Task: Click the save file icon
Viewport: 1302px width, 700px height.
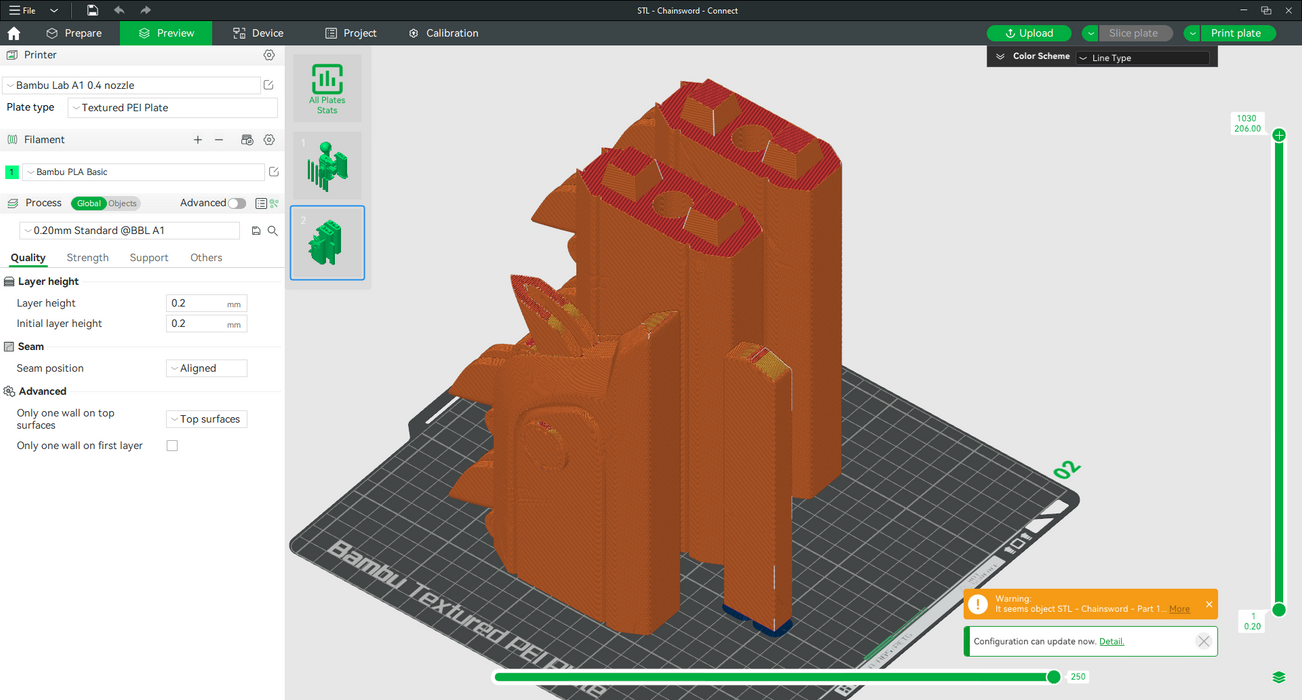Action: 92,10
